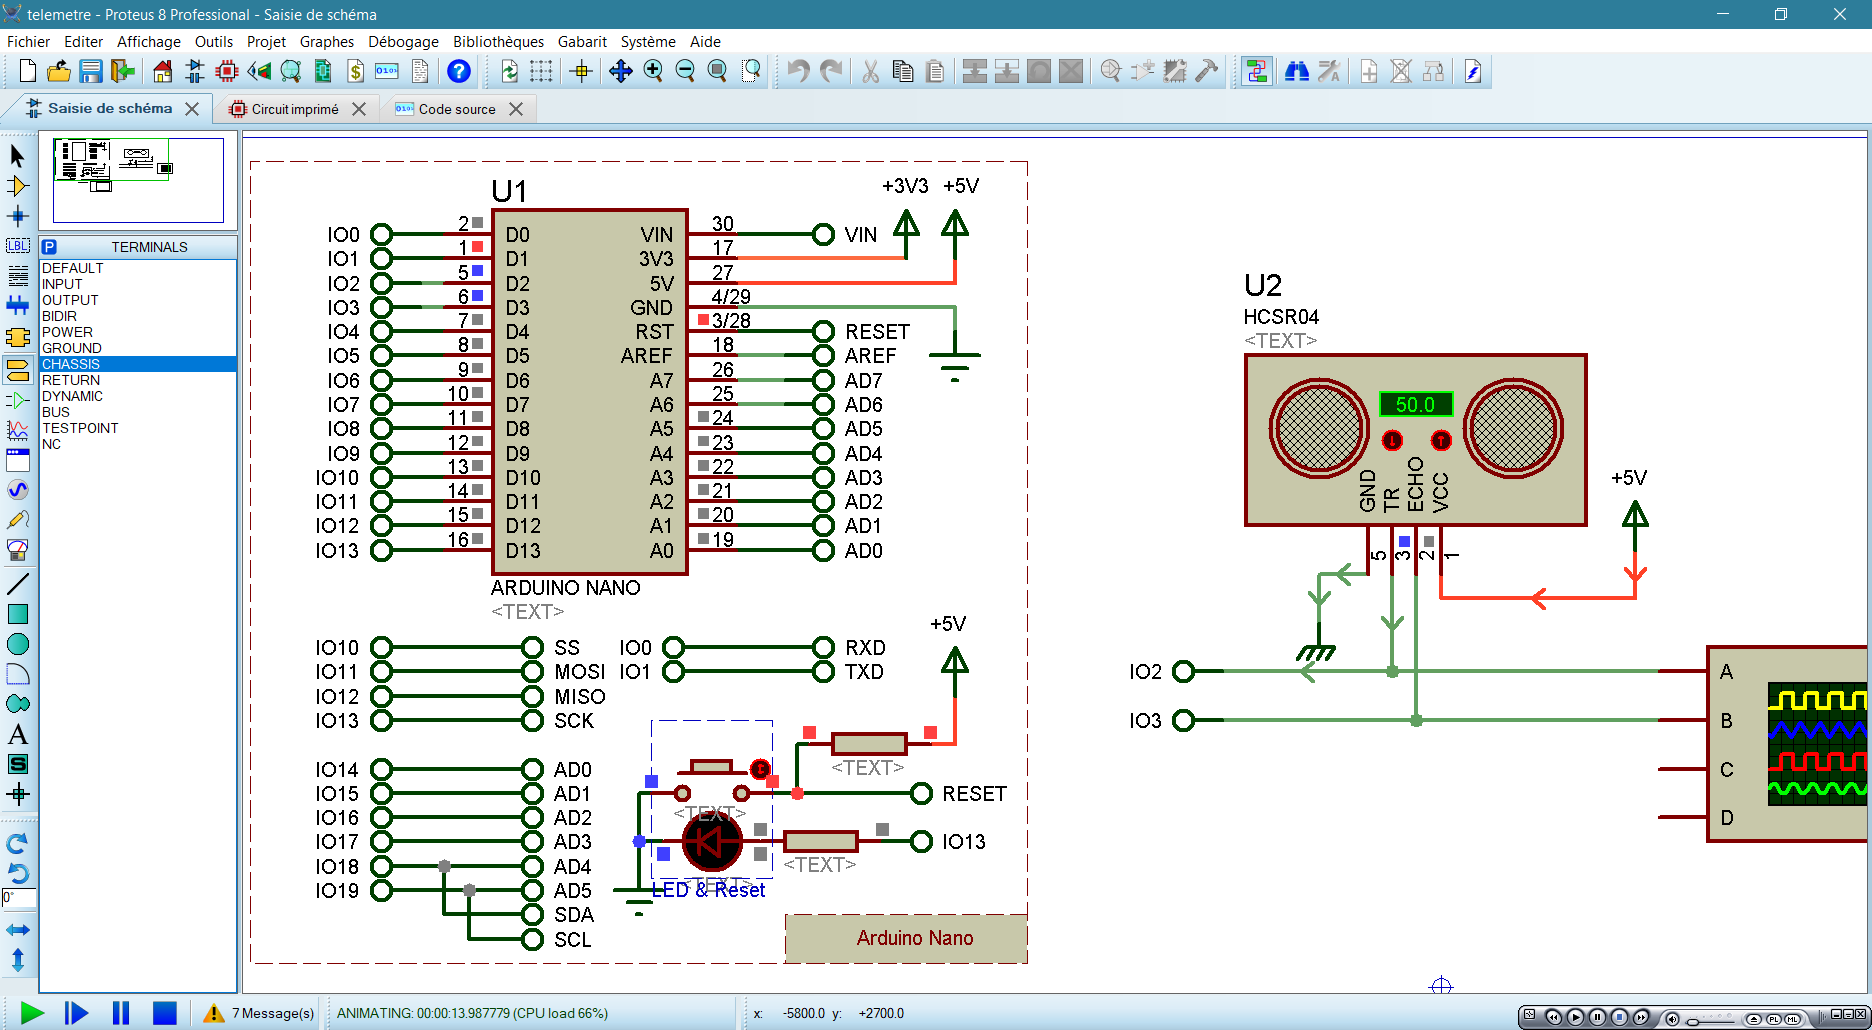The width and height of the screenshot is (1872, 1030).
Task: Click the Cut scissors icon
Action: click(871, 71)
